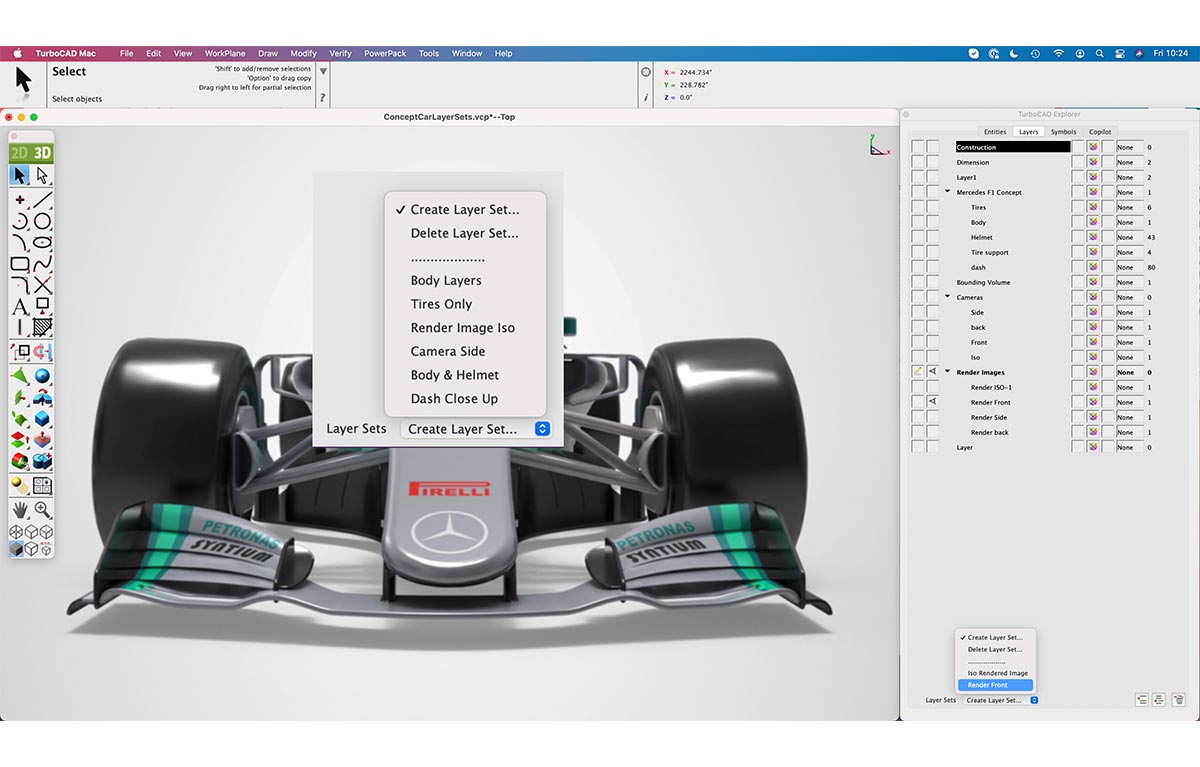This screenshot has width=1200, height=767.
Task: Open the WorkPlane menu in the menu bar
Action: (x=224, y=53)
